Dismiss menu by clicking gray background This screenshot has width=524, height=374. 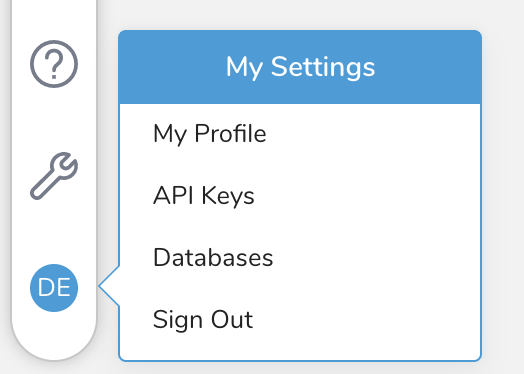pyautogui.click(x=503, y=201)
